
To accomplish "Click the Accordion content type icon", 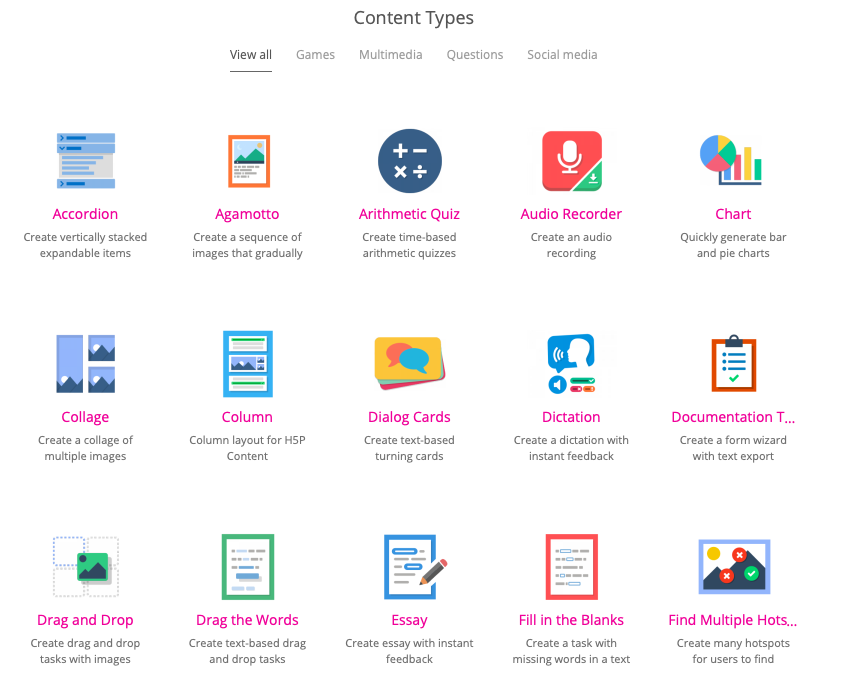I will [85, 161].
